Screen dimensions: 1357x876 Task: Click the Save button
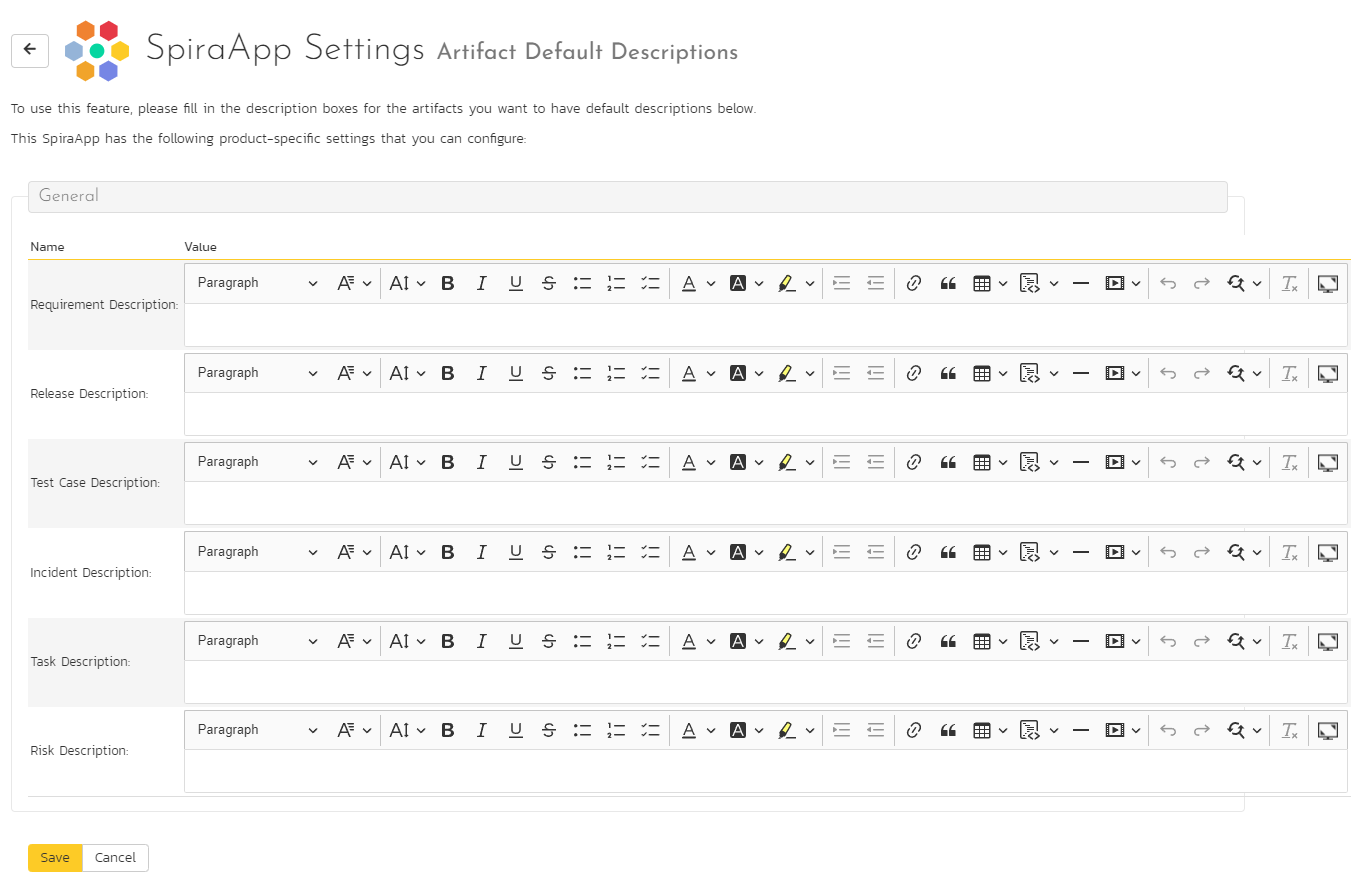coord(55,858)
